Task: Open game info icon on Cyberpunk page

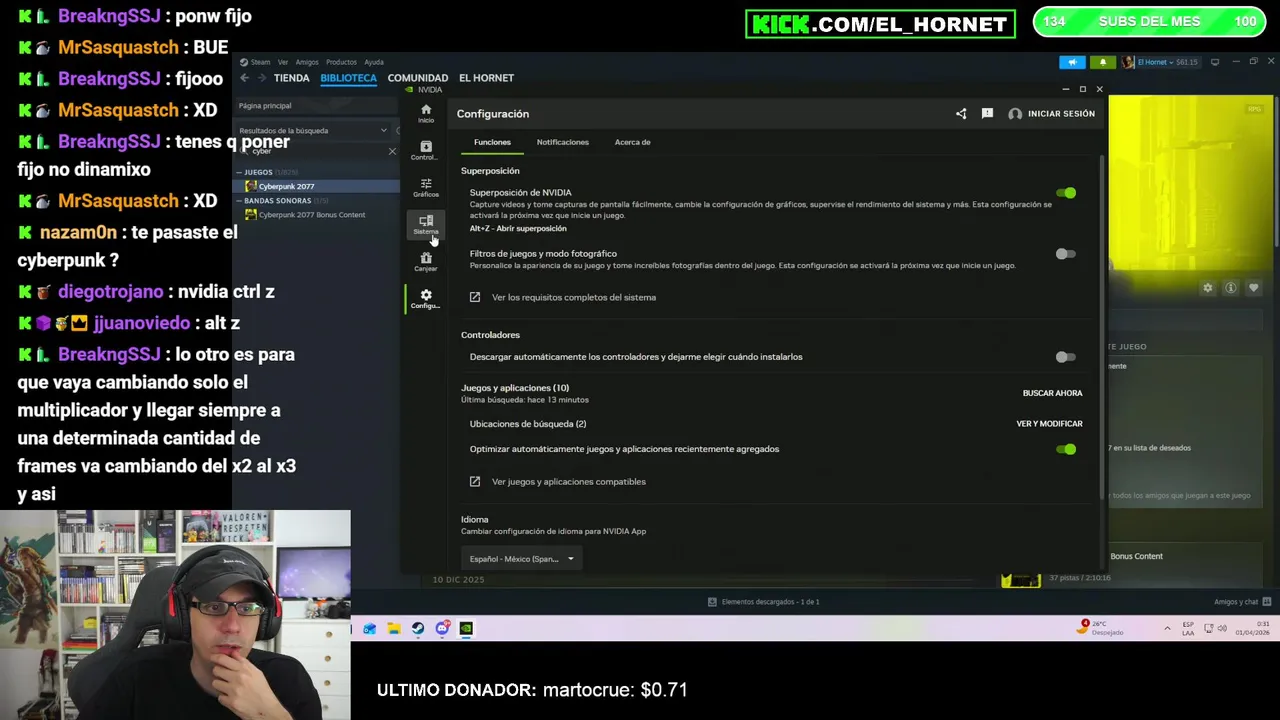Action: click(x=1231, y=288)
